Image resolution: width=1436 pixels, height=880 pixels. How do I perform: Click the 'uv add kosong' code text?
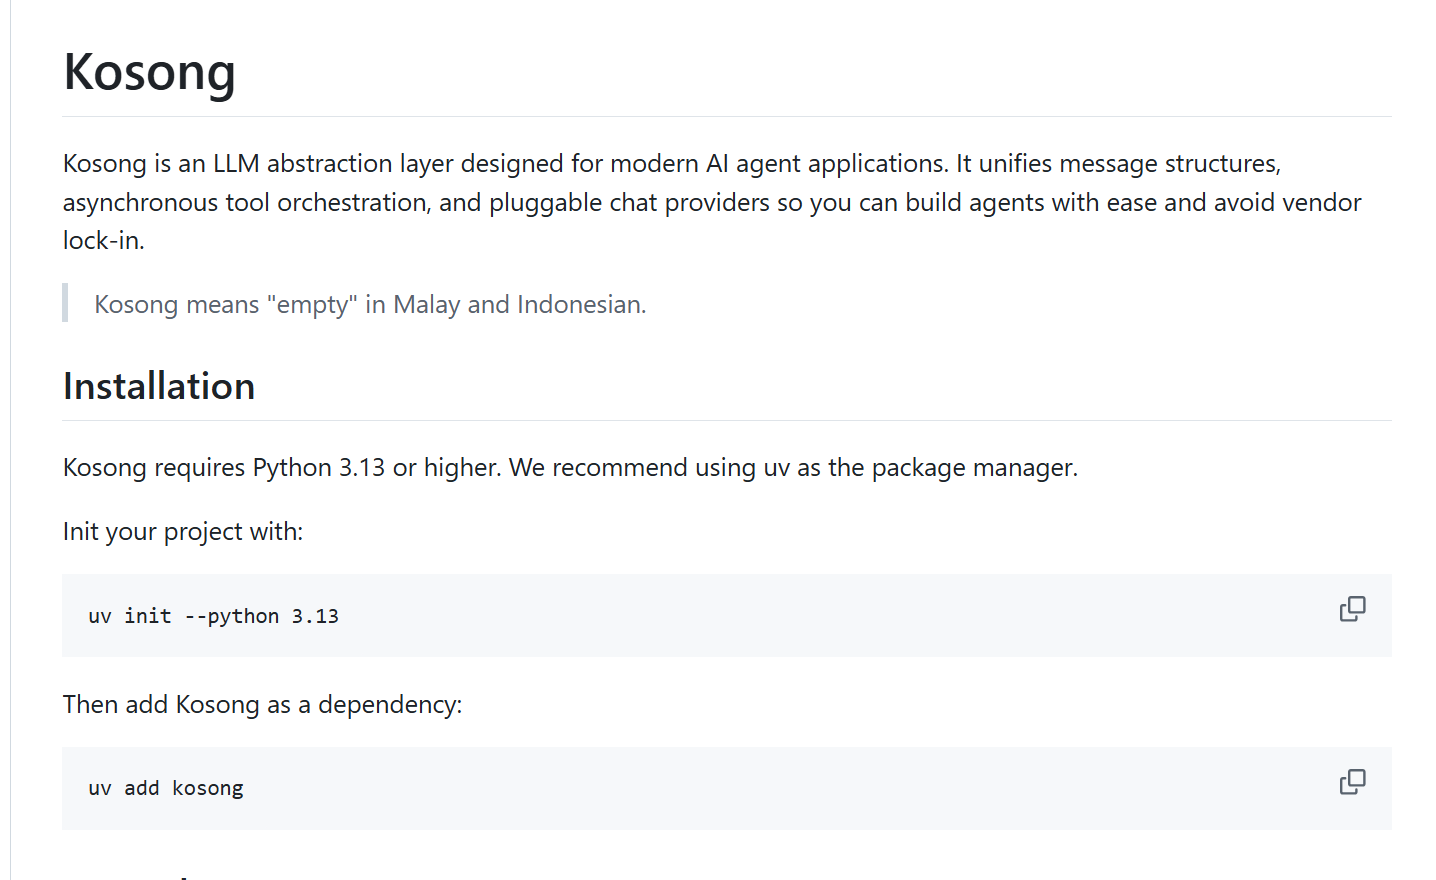[165, 788]
